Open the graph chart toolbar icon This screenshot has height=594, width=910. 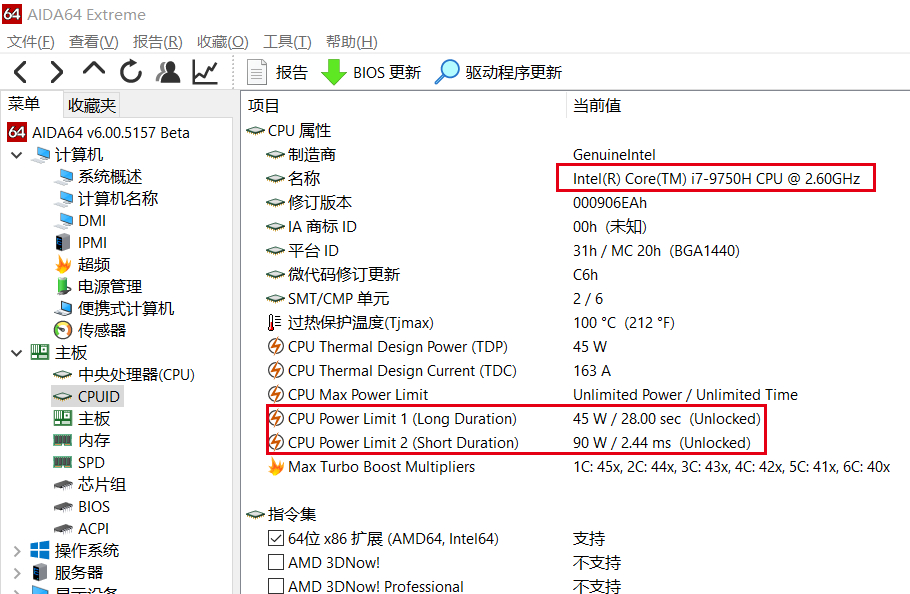click(x=205, y=72)
